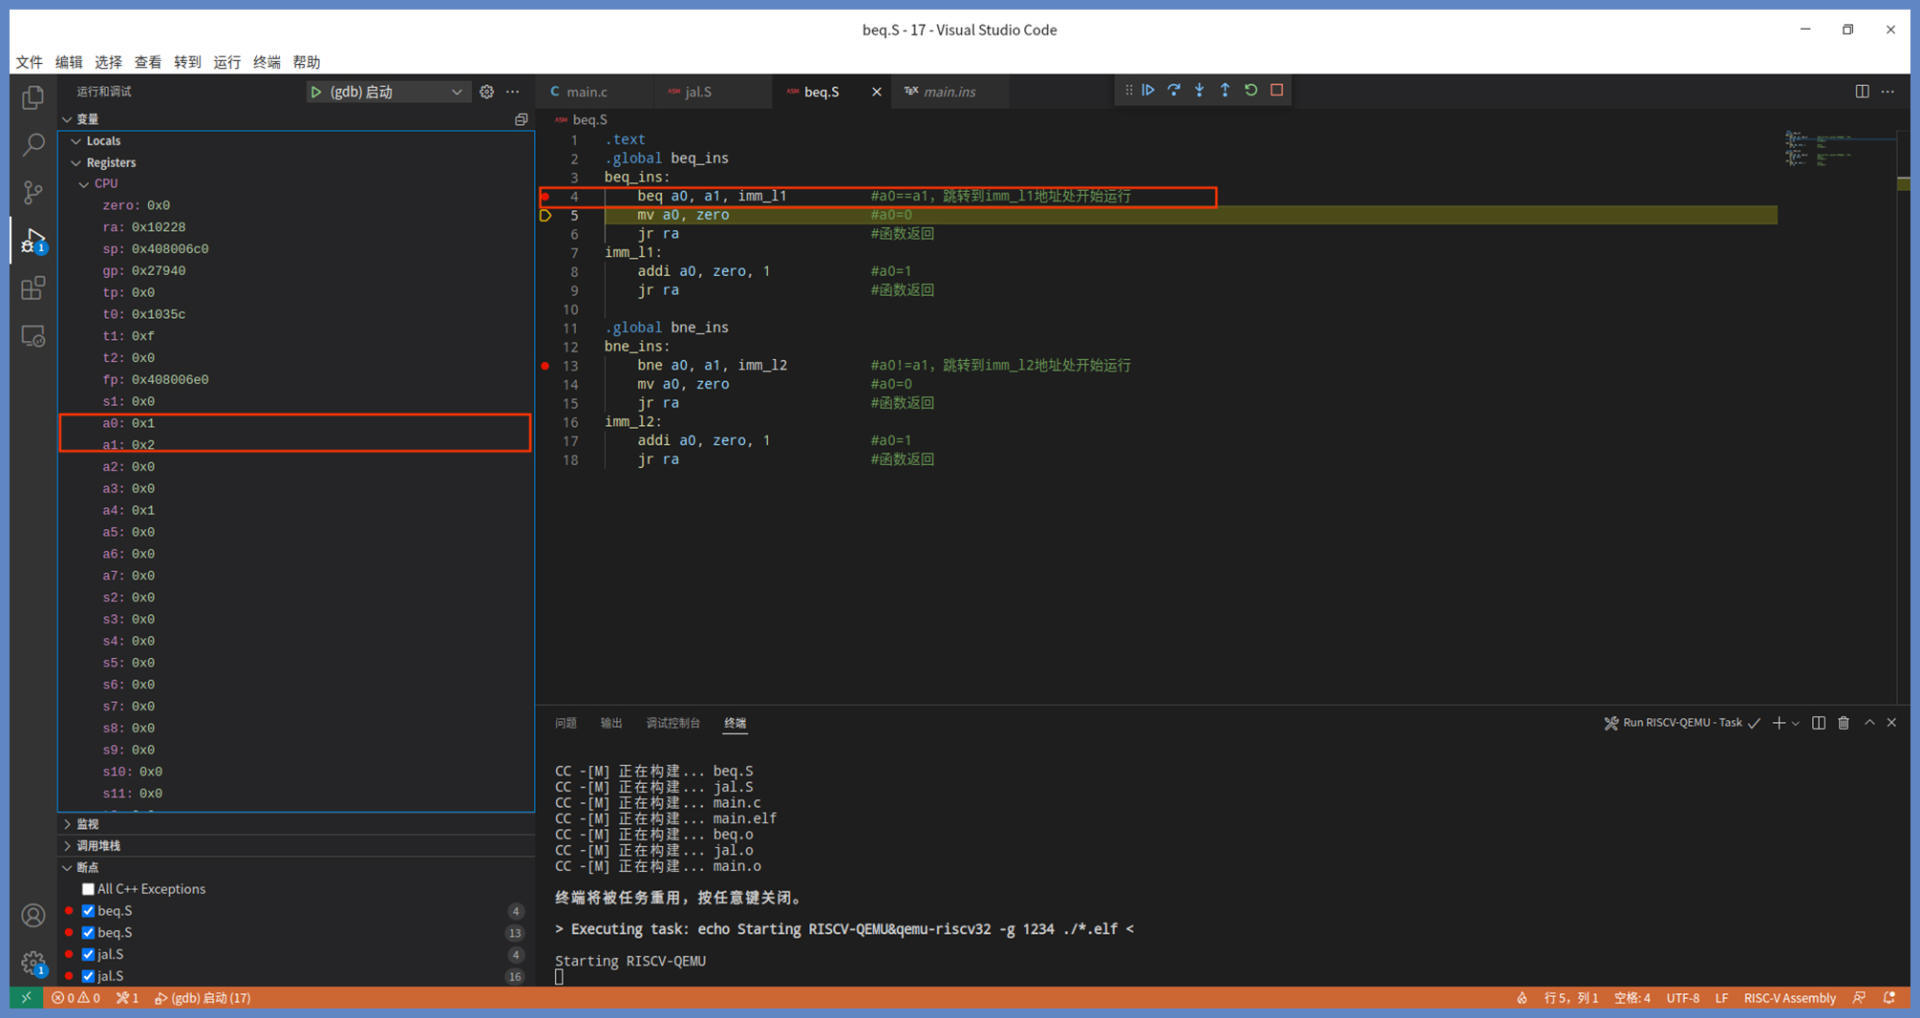Switch to the 调试控制台 panel tab
The height and width of the screenshot is (1018, 1920).
tap(672, 723)
